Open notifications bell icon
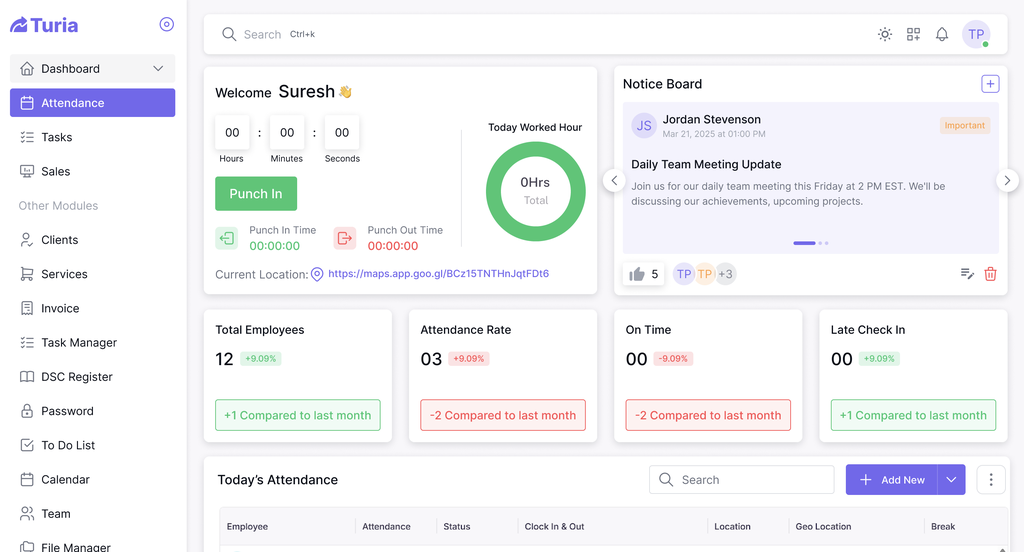This screenshot has width=1024, height=552. coord(942,34)
